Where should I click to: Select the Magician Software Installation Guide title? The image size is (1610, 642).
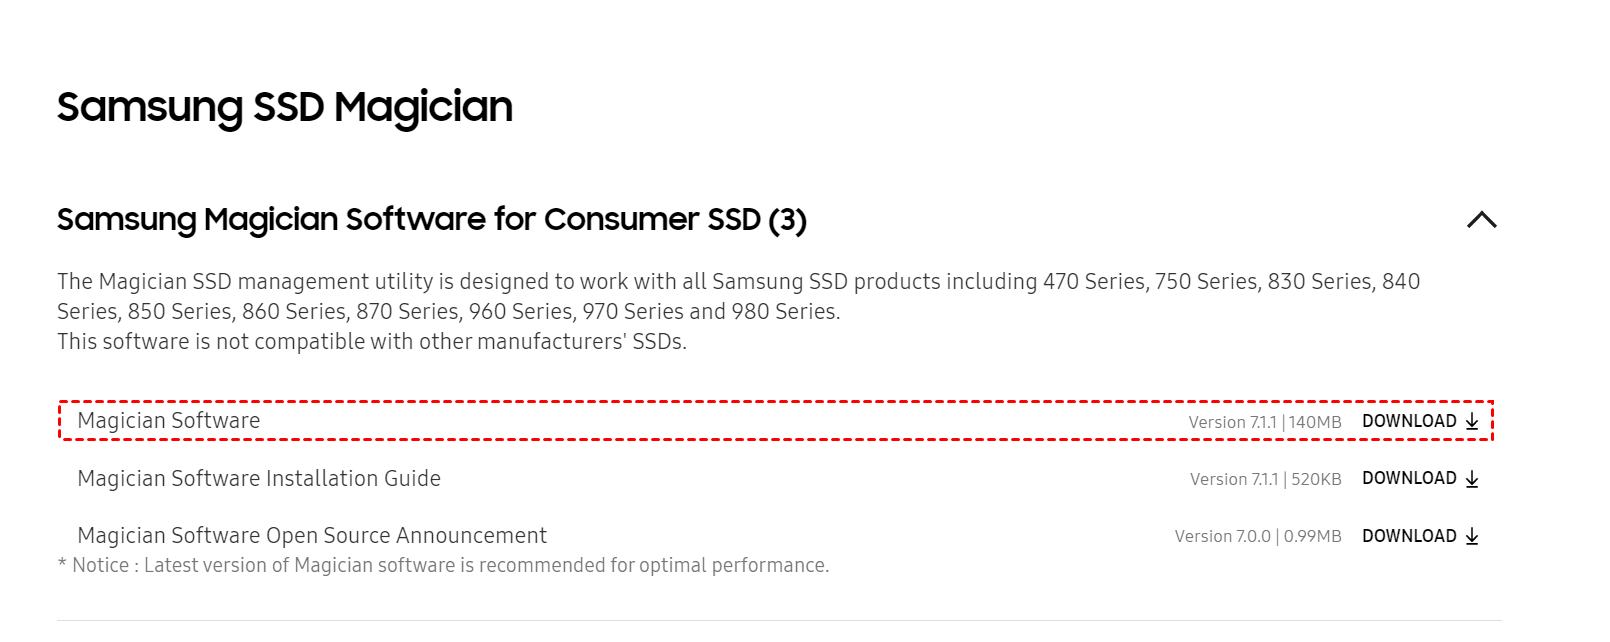pyautogui.click(x=258, y=479)
